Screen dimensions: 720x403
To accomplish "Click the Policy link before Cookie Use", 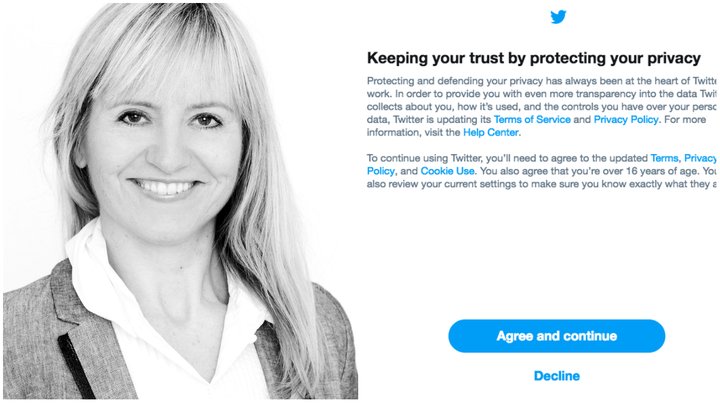I will click(x=381, y=171).
